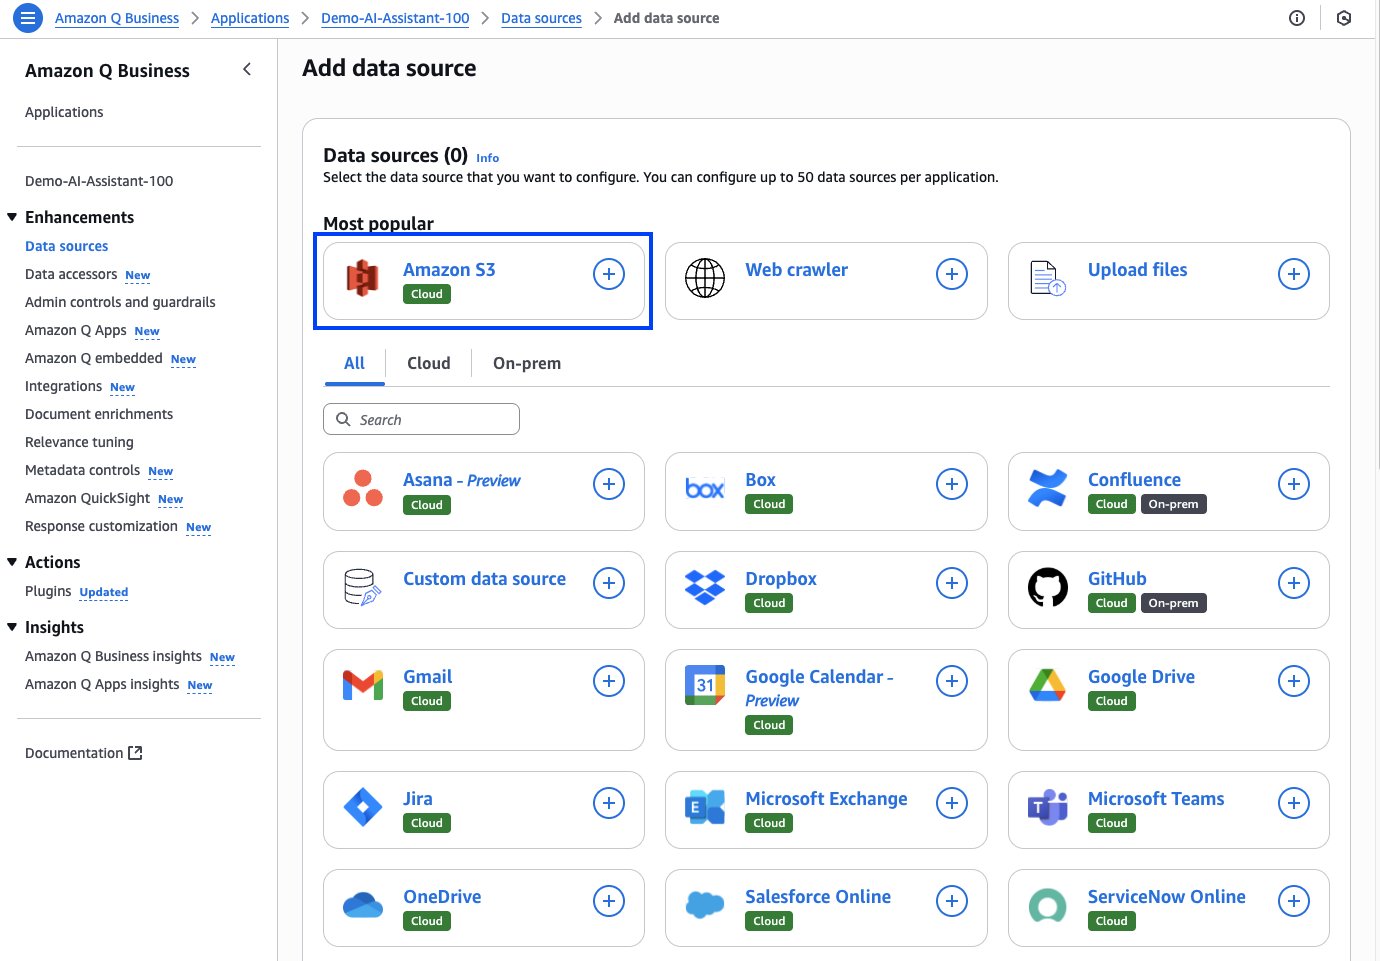Click the Web crawler globe icon
The height and width of the screenshot is (961, 1380).
click(705, 278)
